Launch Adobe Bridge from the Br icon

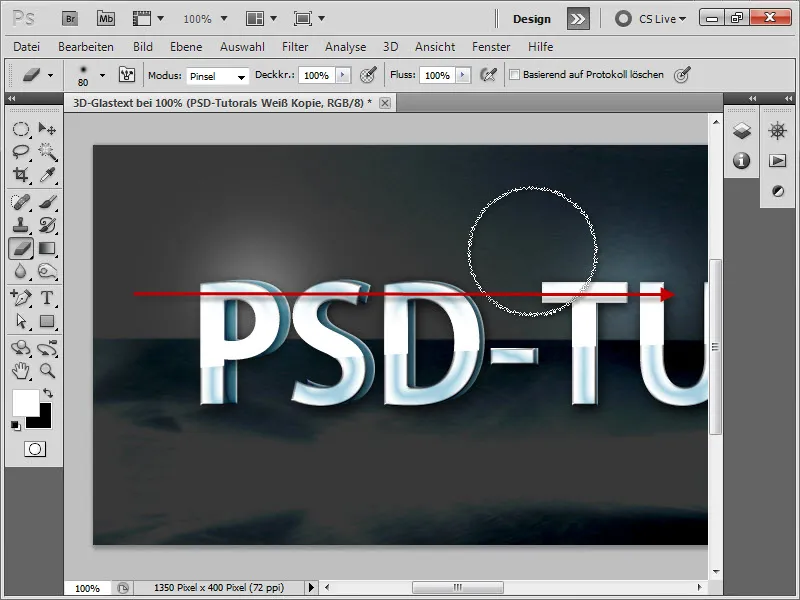point(70,19)
